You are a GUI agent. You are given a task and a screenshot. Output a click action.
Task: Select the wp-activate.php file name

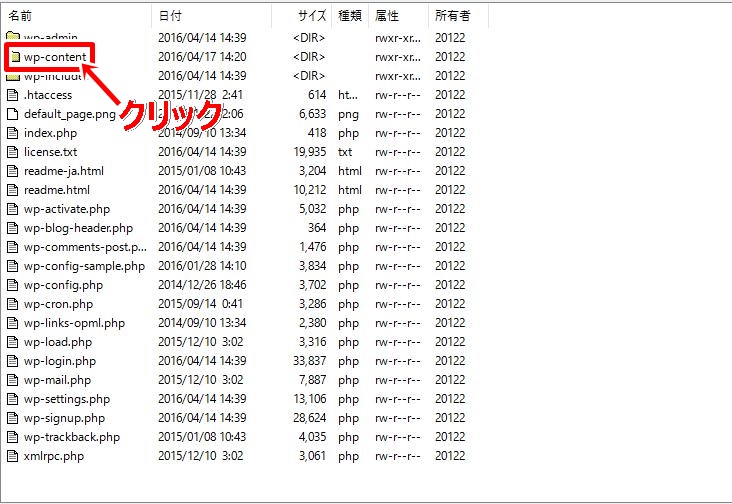(67, 209)
